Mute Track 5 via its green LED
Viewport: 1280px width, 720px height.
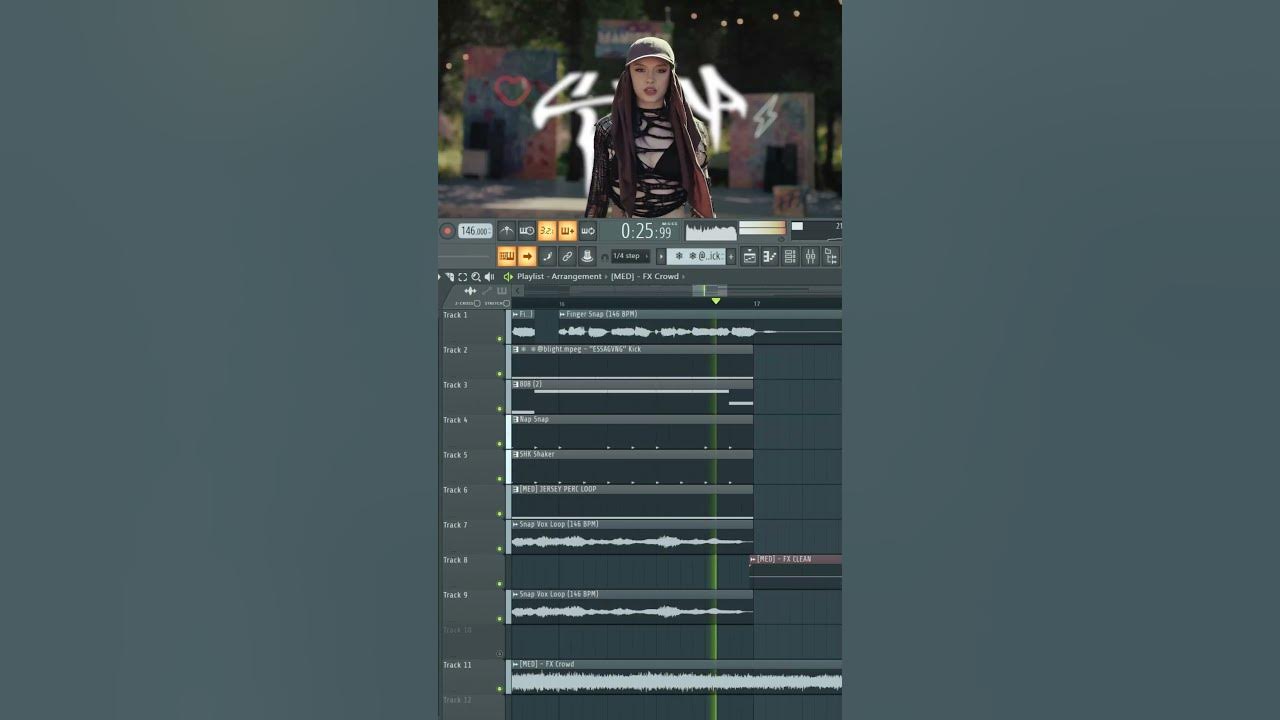pyautogui.click(x=499, y=479)
